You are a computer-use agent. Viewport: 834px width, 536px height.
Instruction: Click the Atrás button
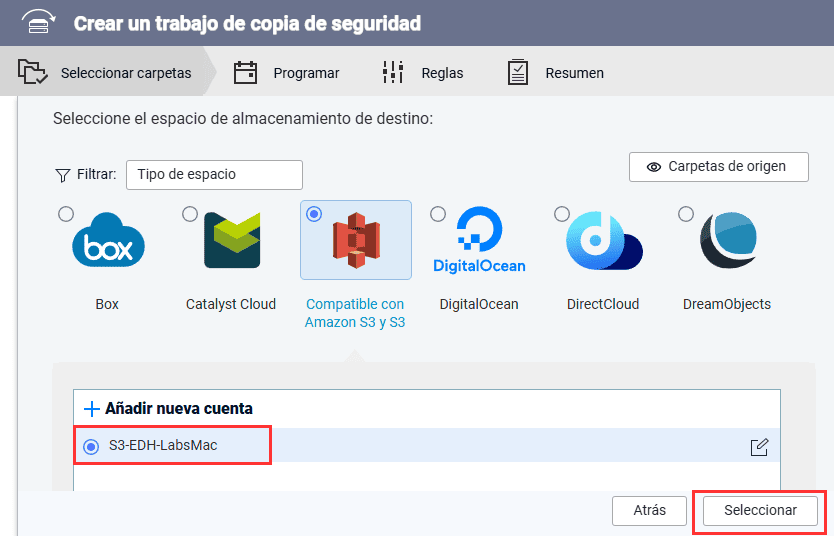pos(649,510)
